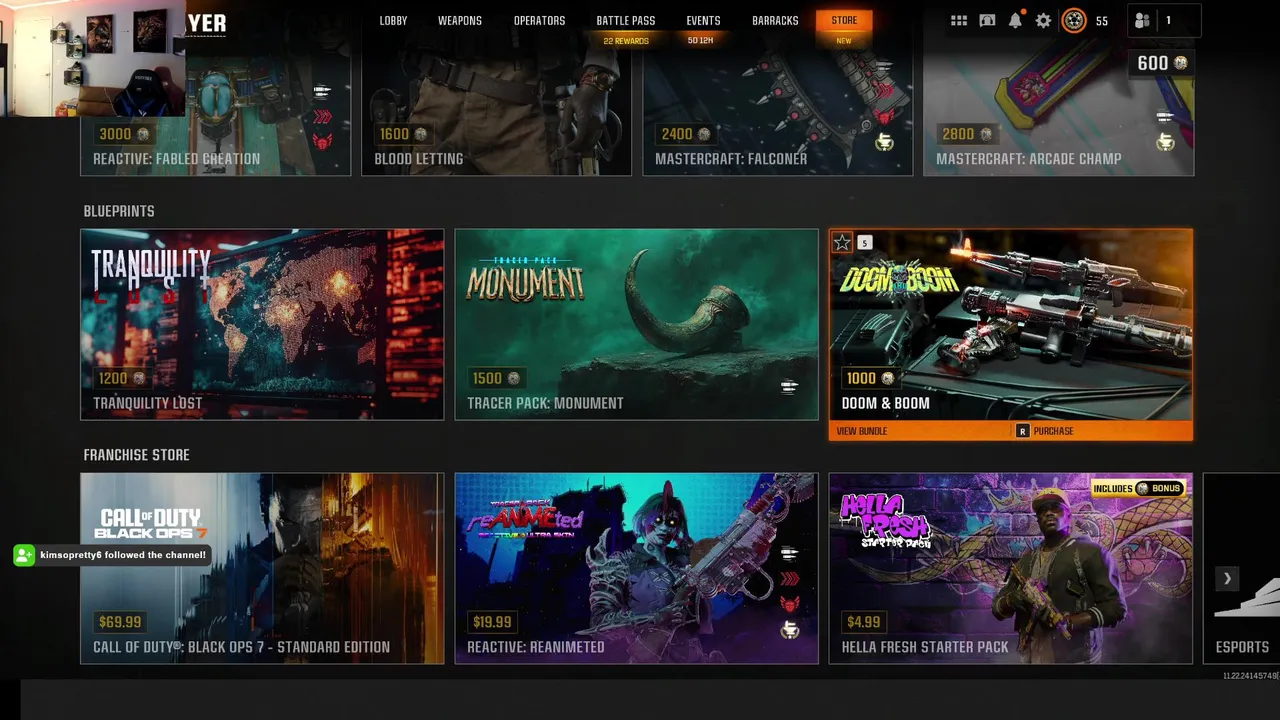Image resolution: width=1280 pixels, height=720 pixels.
Task: Switch to the Operators tab
Action: (x=539, y=21)
